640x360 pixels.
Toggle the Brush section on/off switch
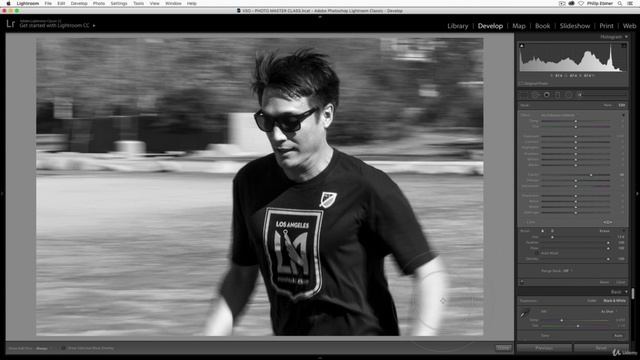(x=623, y=231)
